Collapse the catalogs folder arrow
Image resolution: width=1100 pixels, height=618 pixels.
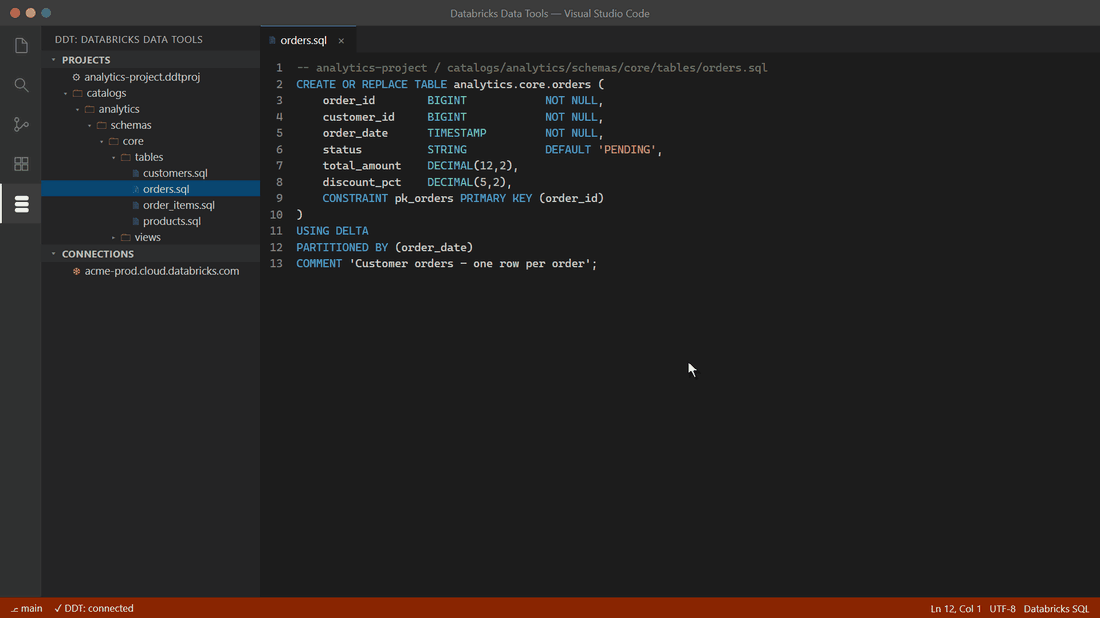[x=66, y=93]
